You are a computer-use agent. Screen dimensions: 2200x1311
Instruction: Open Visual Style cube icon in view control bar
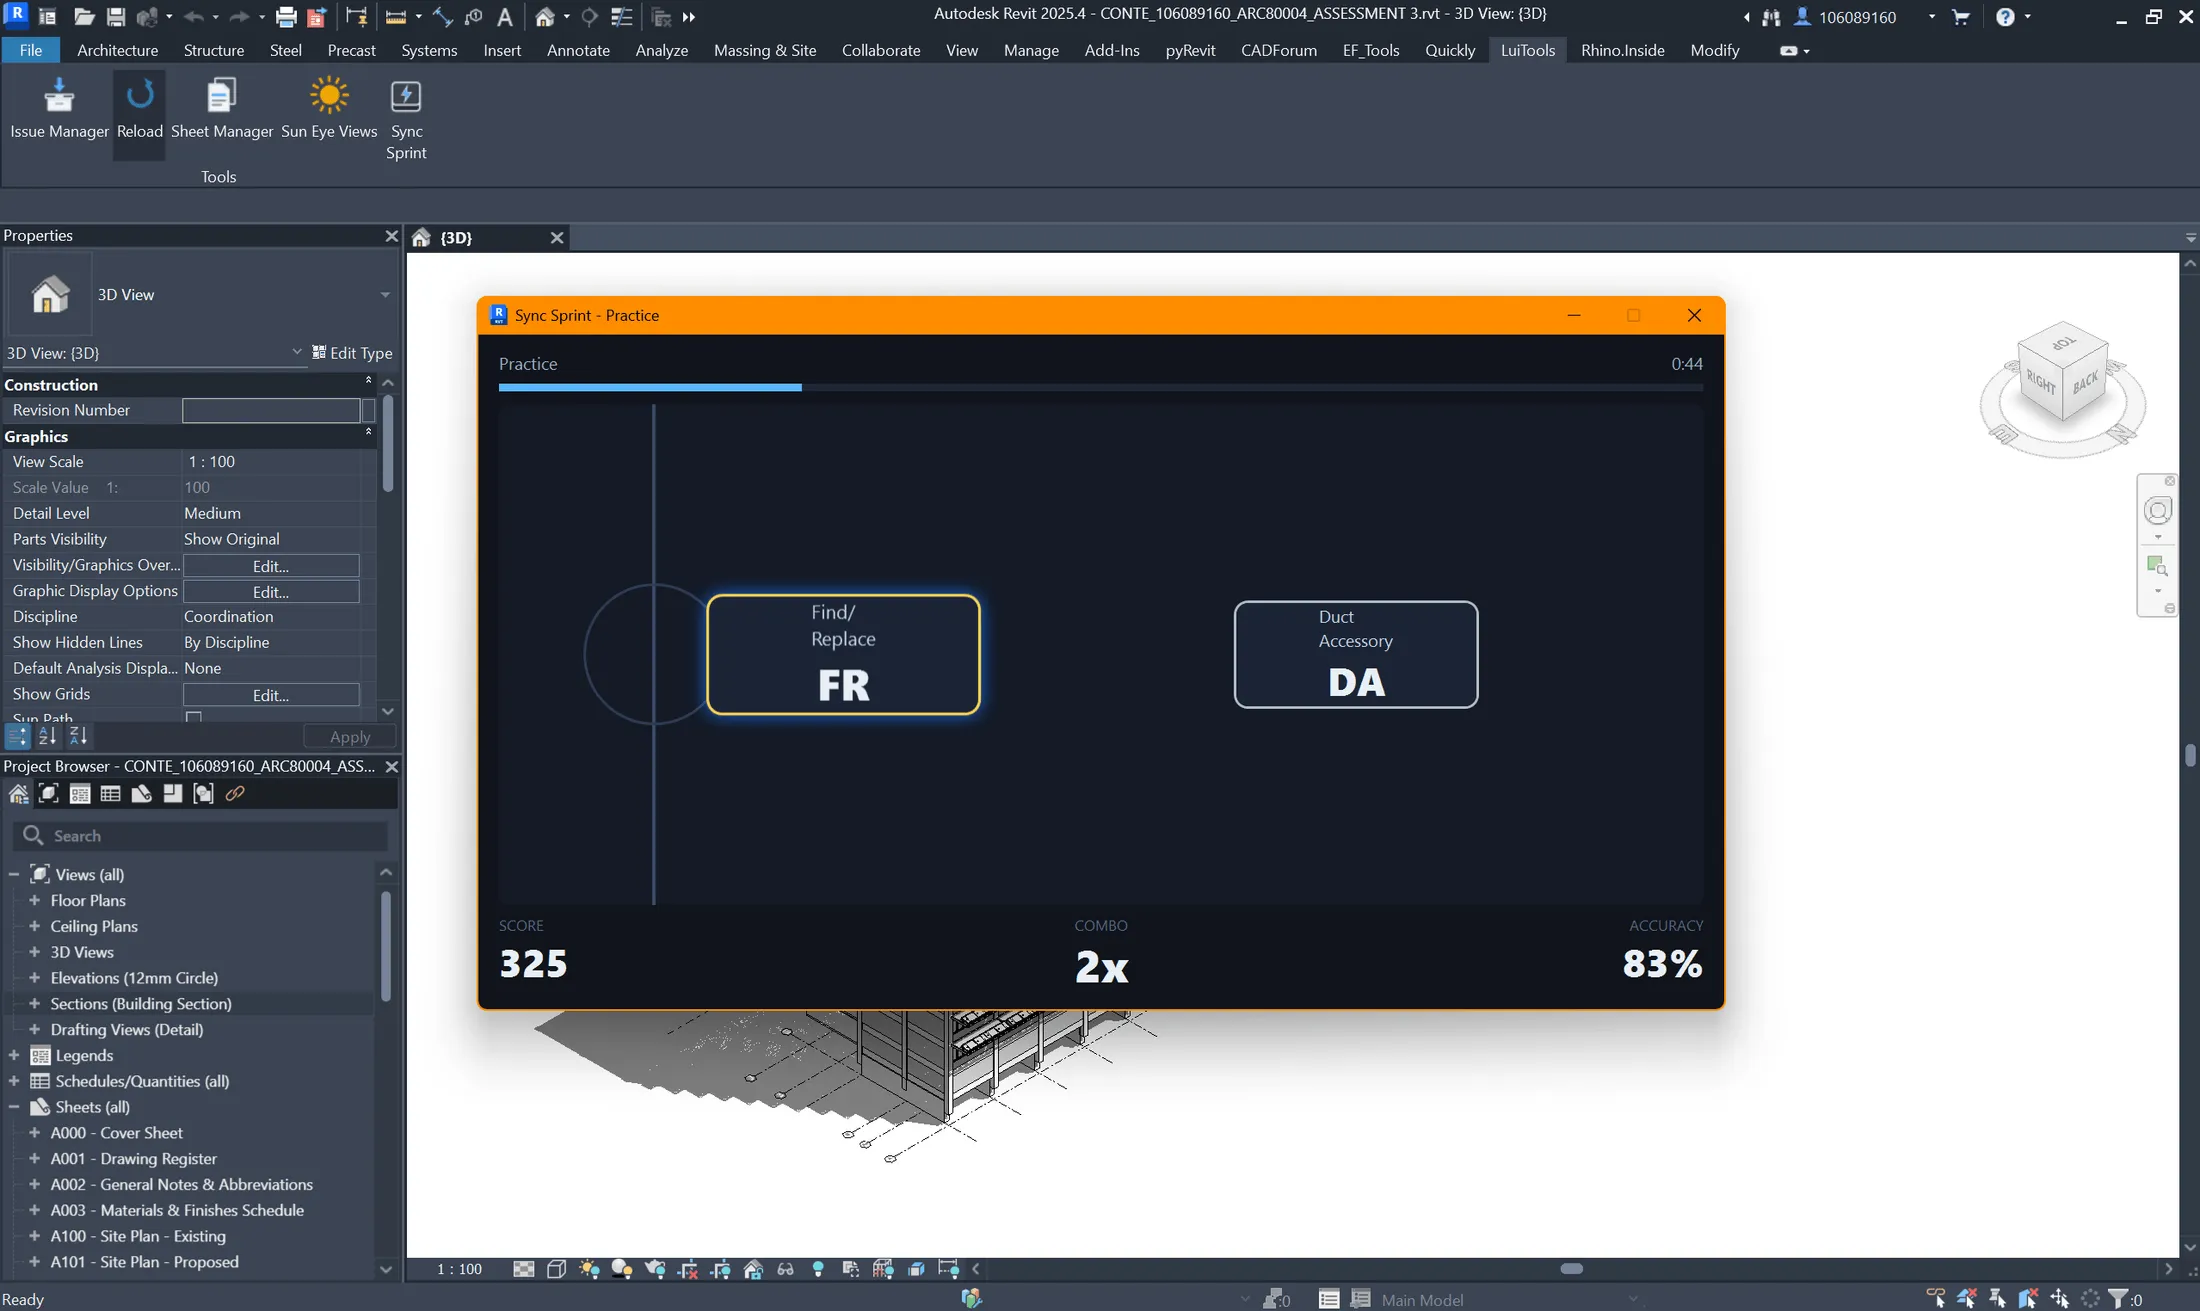tap(557, 1269)
